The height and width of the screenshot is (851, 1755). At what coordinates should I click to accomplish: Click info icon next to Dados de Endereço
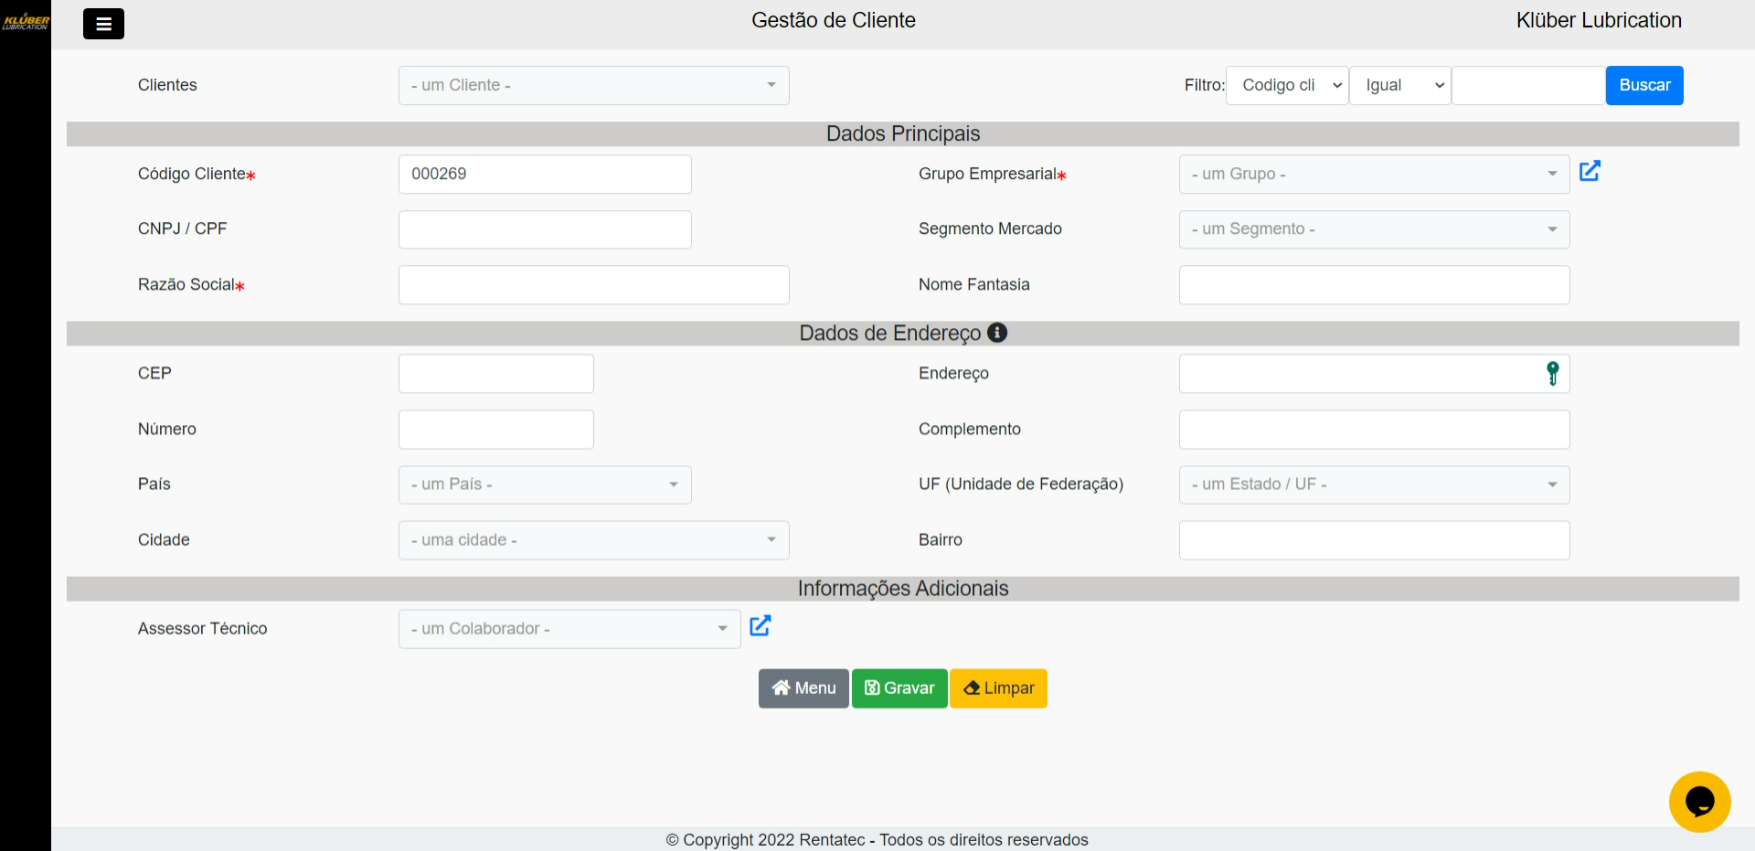(997, 333)
